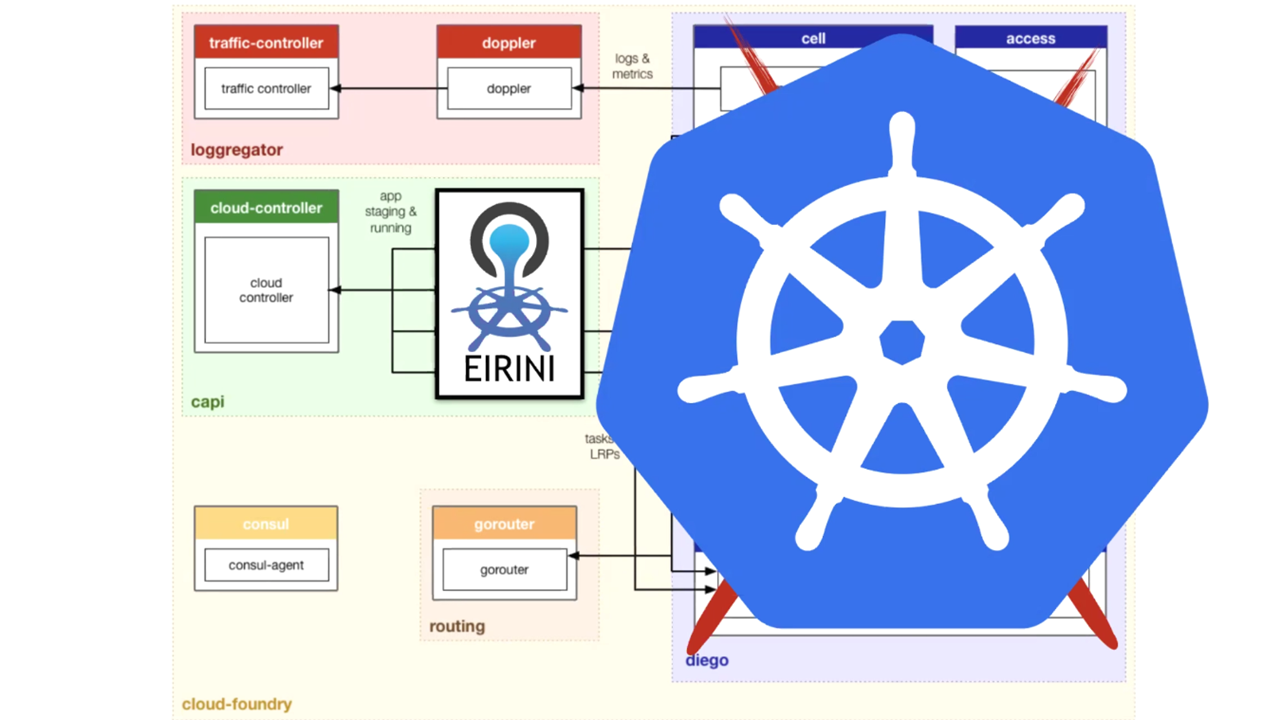The image size is (1280, 720).
Task: Click the 'routing' group label
Action: click(x=457, y=627)
